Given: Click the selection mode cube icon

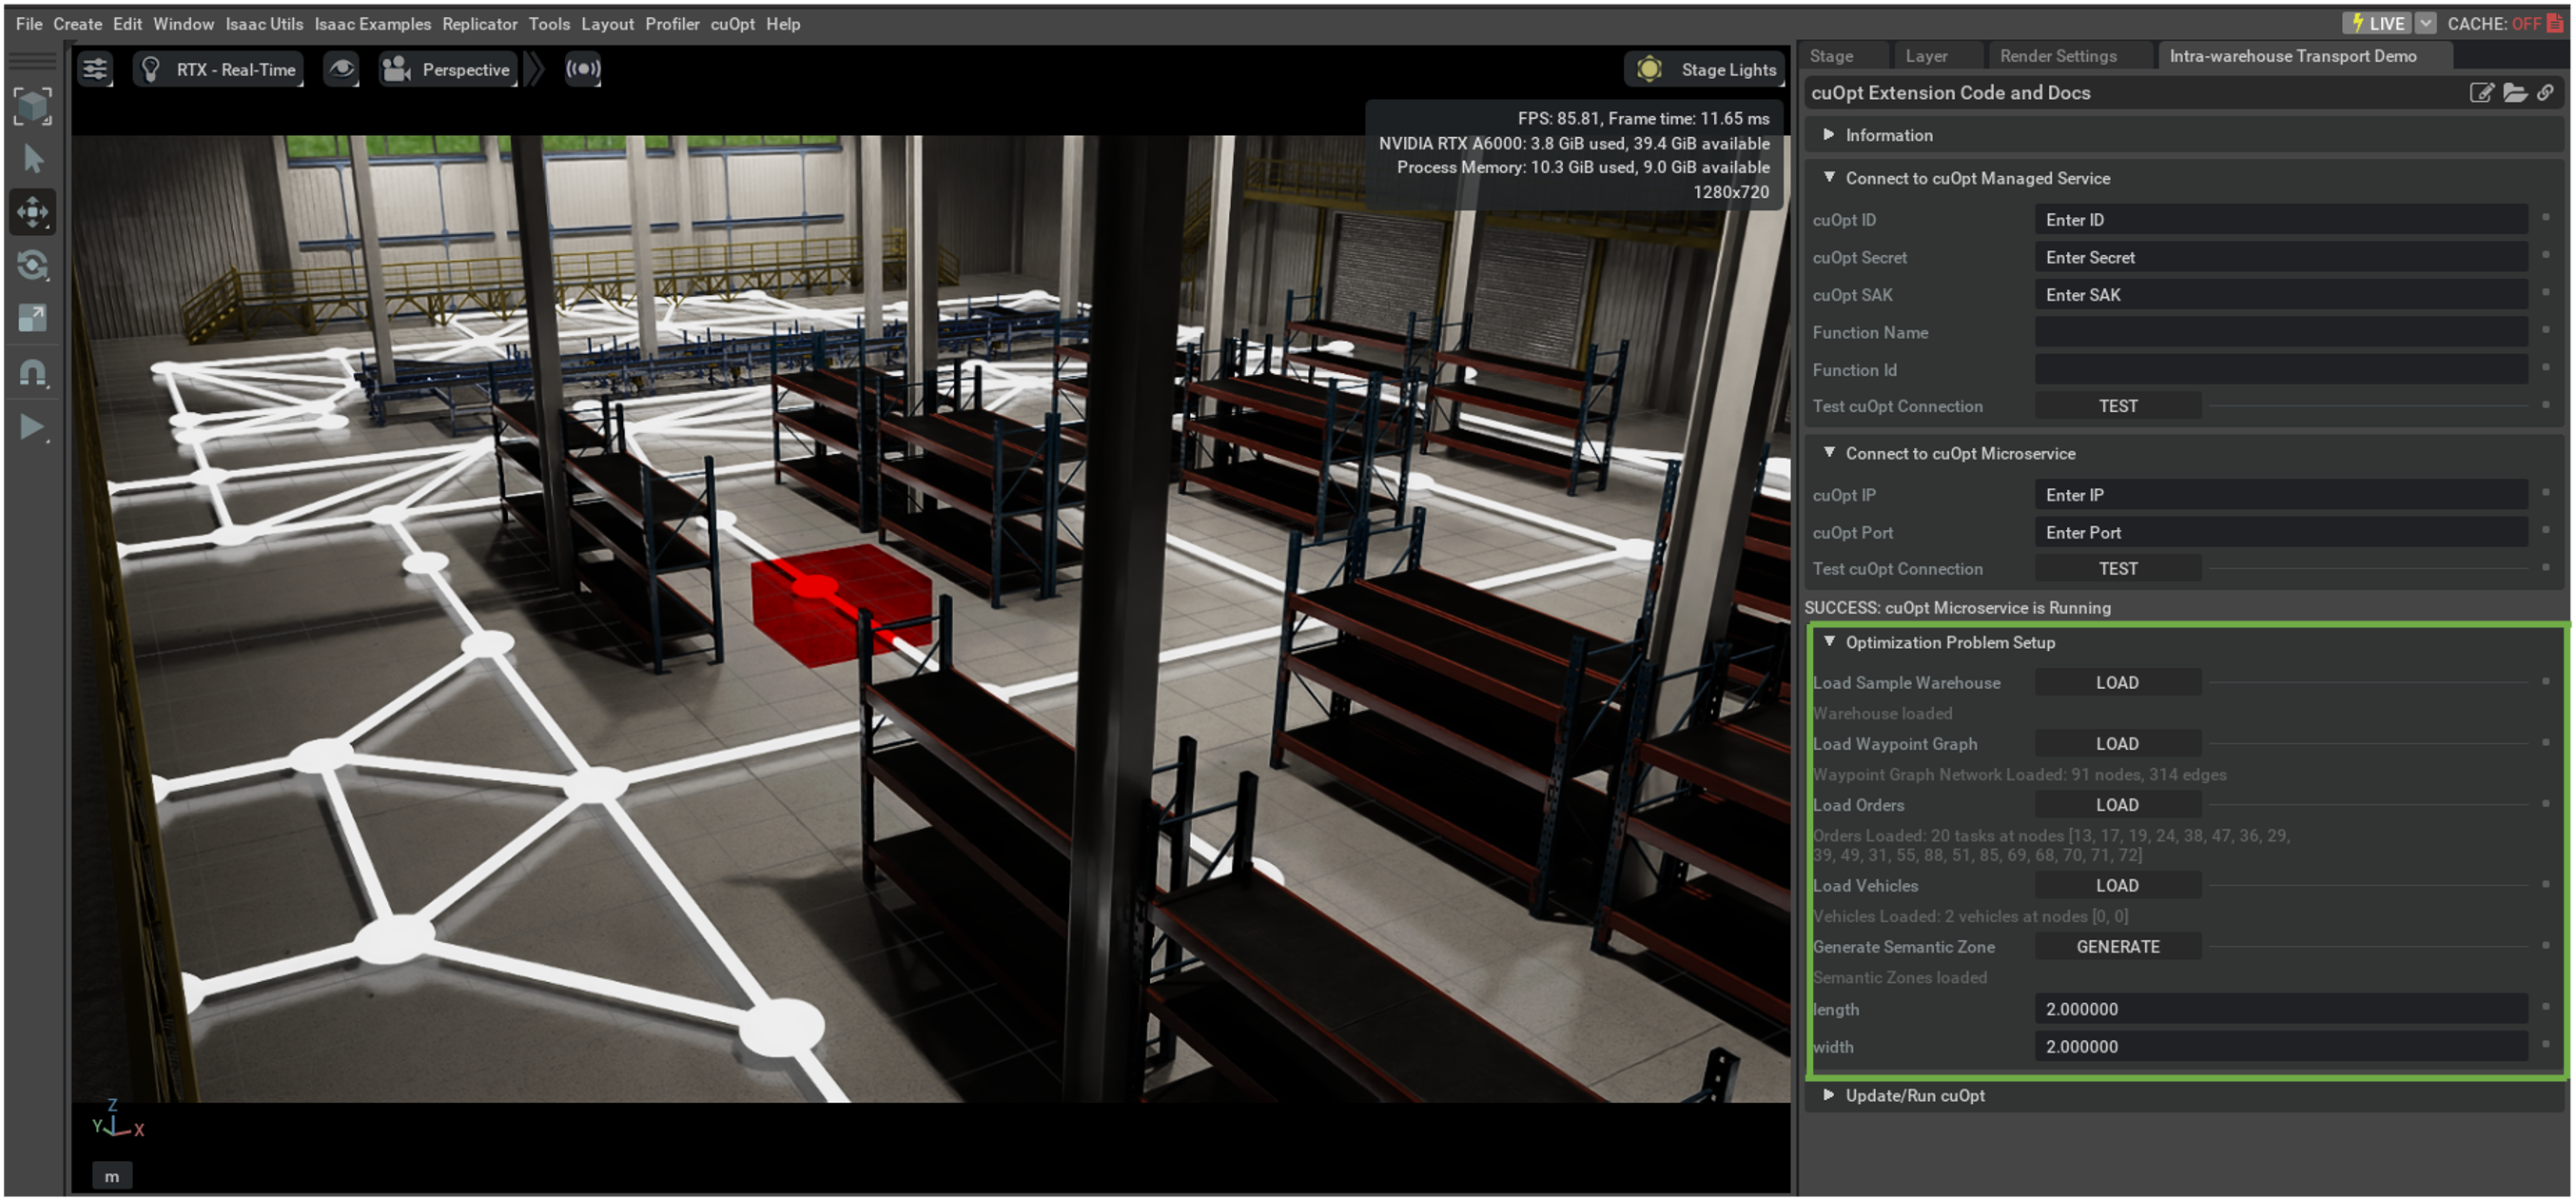Looking at the screenshot, I should pos(33,106).
